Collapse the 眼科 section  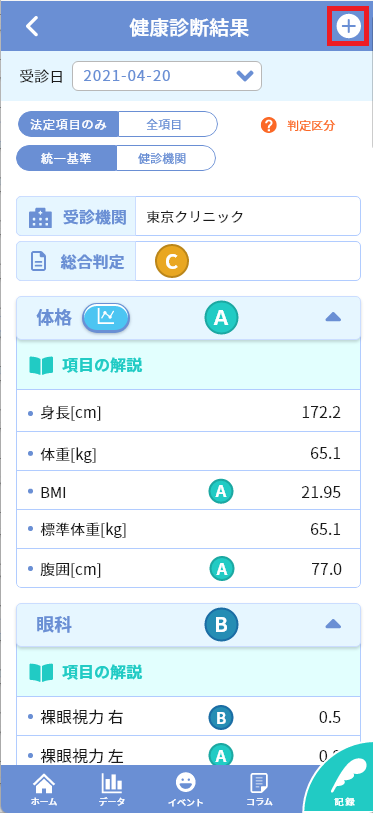pyautogui.click(x=333, y=624)
